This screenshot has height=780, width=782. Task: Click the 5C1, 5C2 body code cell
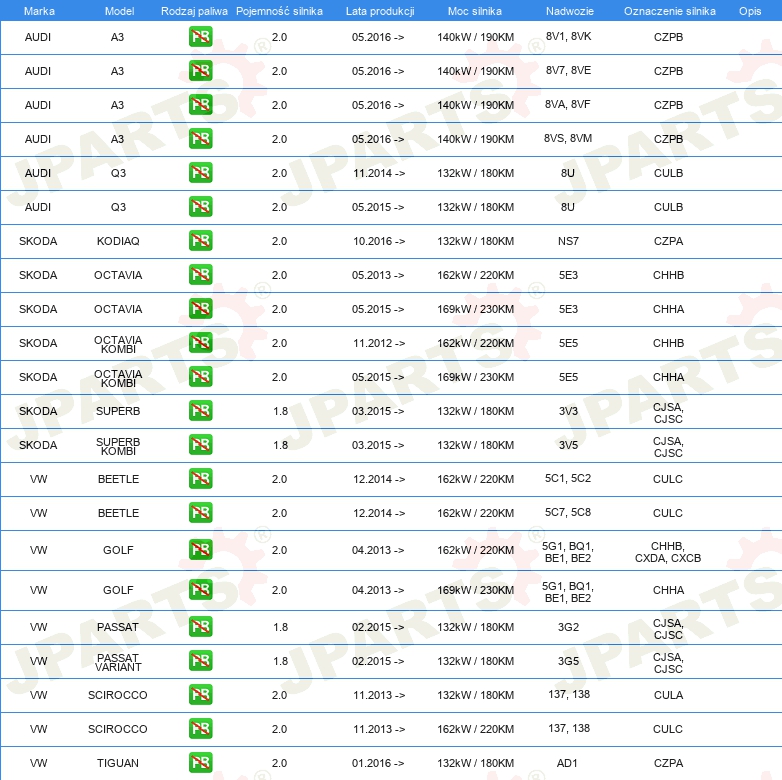(568, 478)
